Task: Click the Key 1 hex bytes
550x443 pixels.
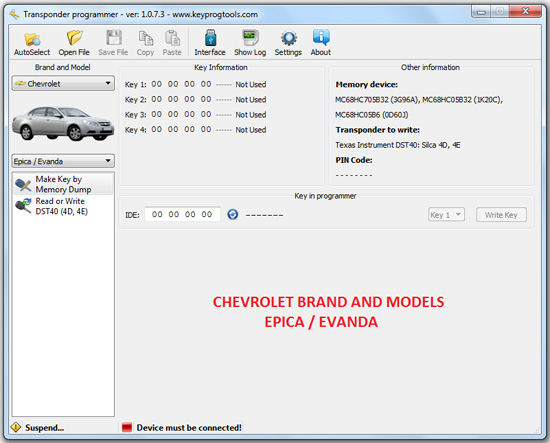Action: tap(181, 84)
